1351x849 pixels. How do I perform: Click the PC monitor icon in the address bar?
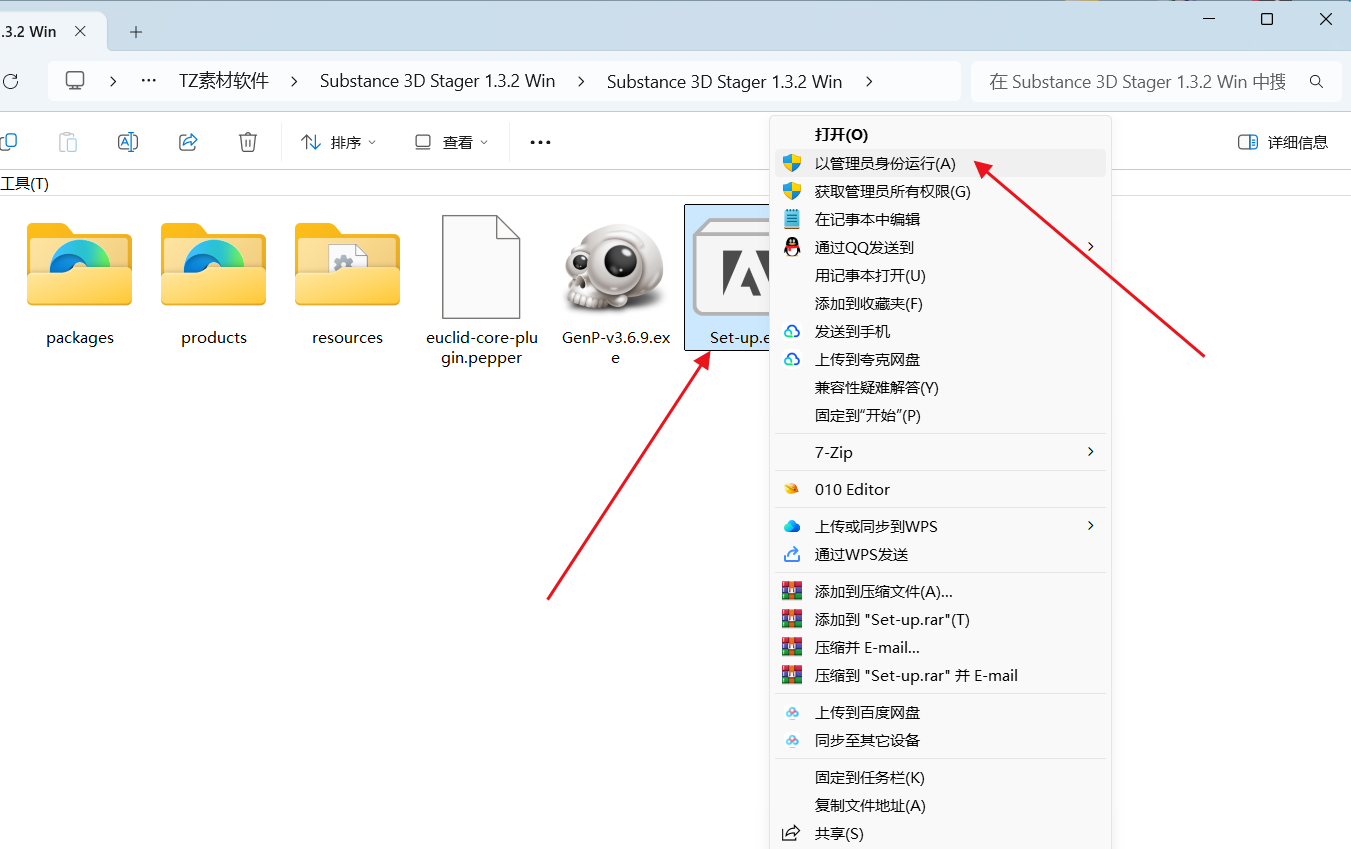tap(75, 81)
